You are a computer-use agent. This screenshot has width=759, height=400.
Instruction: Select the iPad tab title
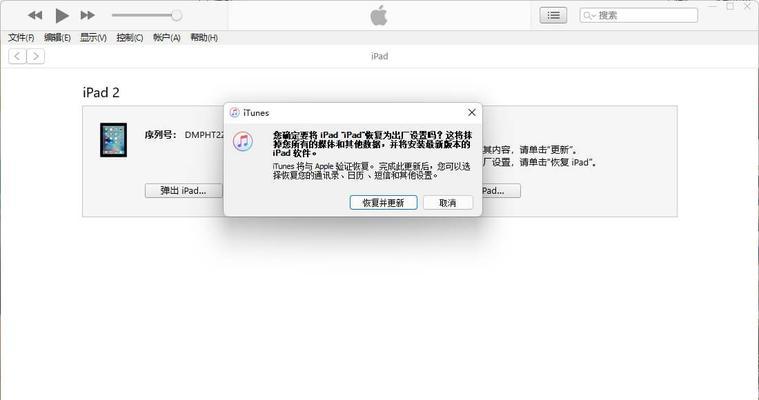pos(380,56)
